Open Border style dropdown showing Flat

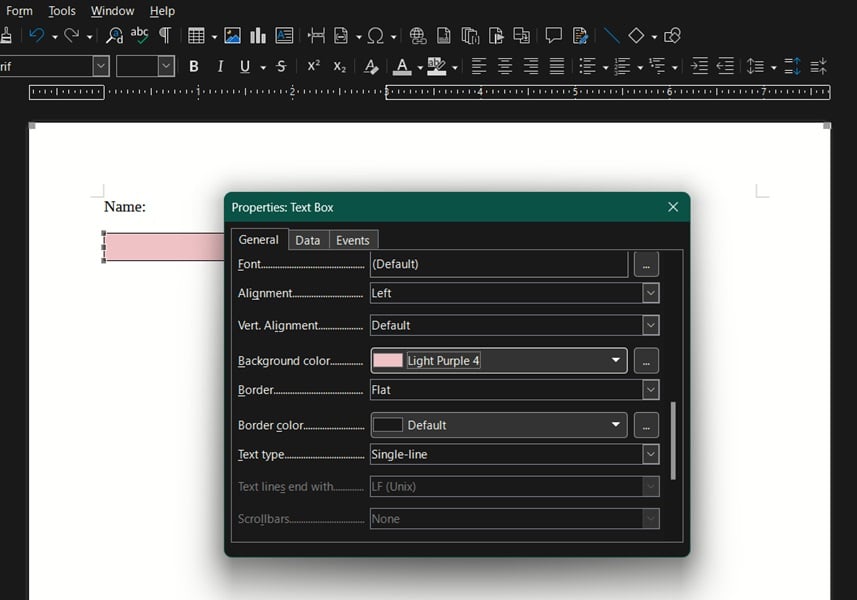point(650,390)
